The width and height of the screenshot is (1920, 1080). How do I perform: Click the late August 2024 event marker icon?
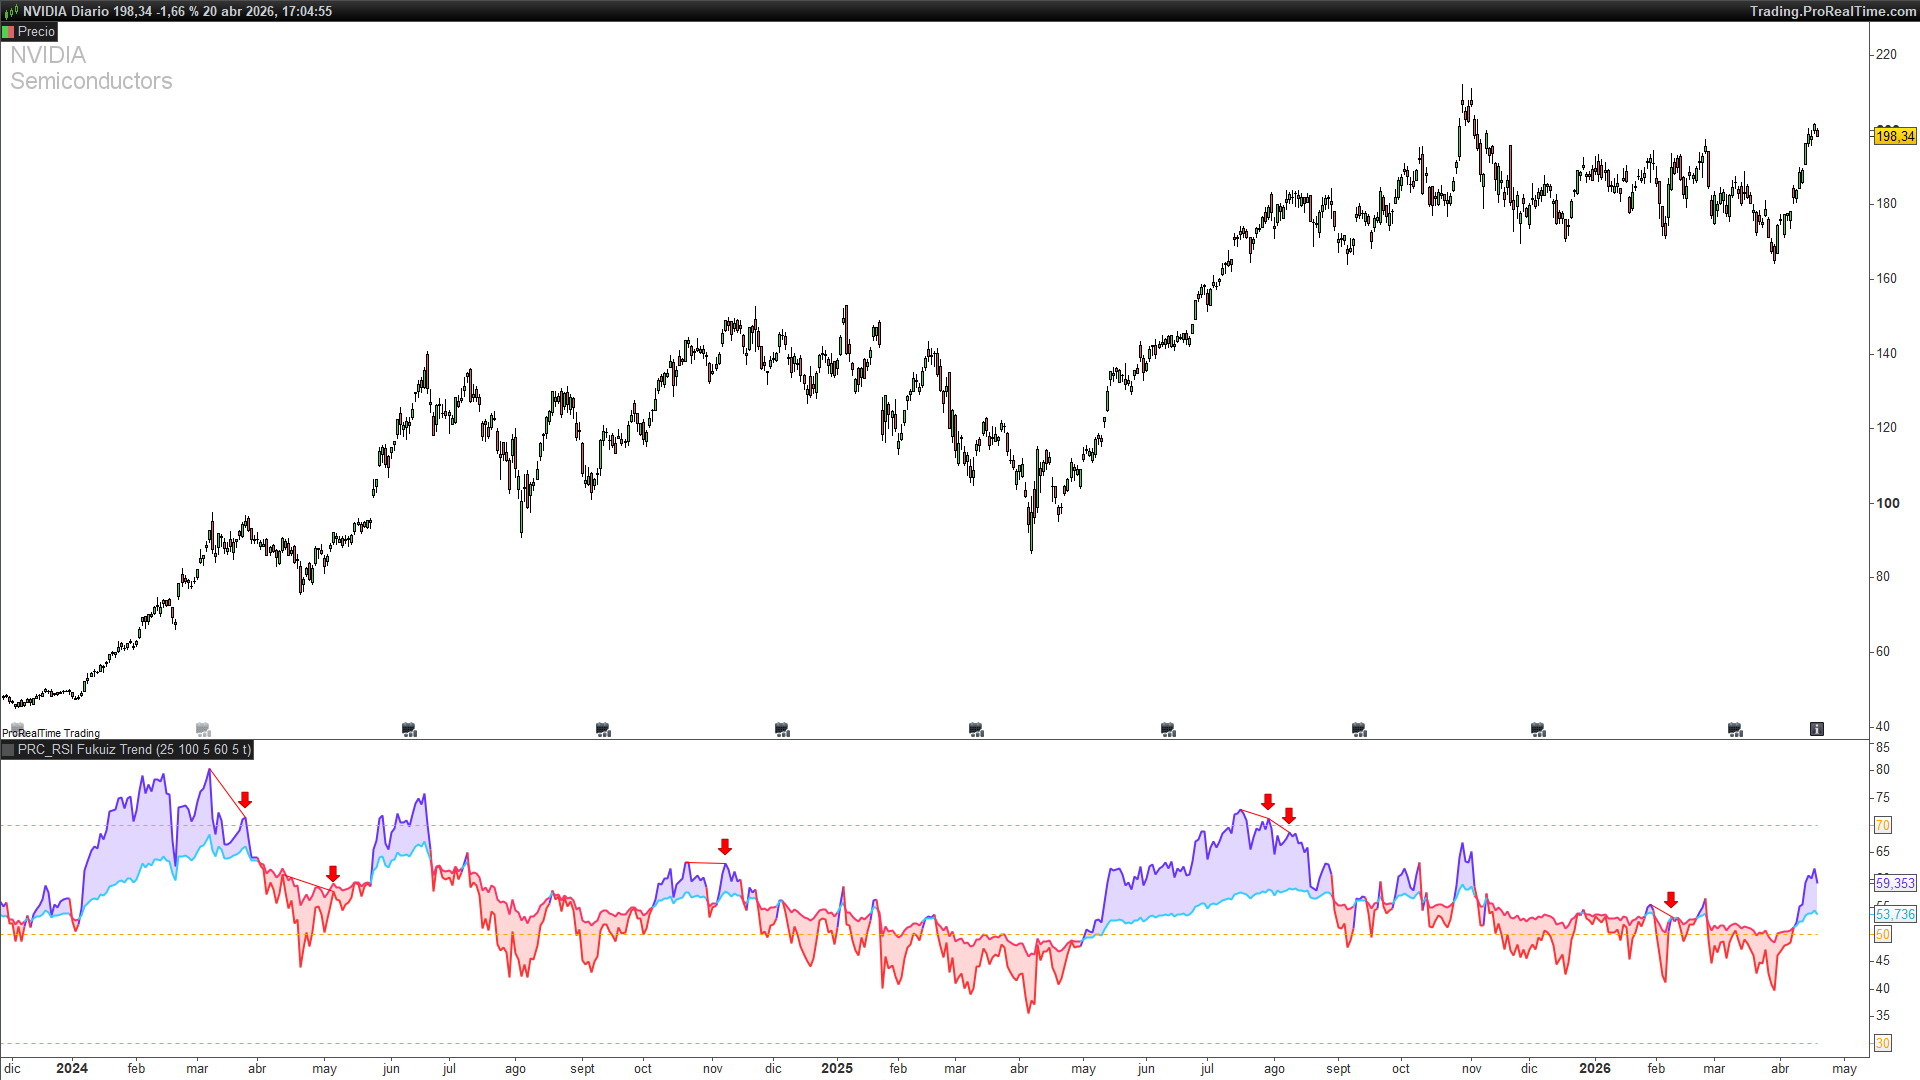(x=603, y=730)
